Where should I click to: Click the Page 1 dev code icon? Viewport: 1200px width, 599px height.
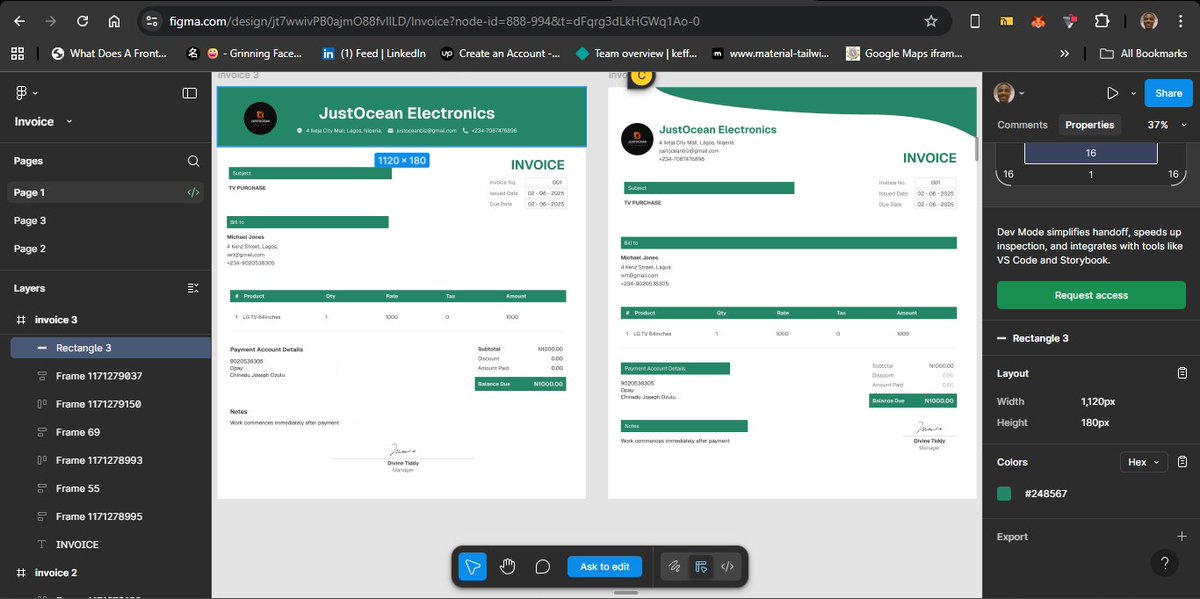coord(193,193)
